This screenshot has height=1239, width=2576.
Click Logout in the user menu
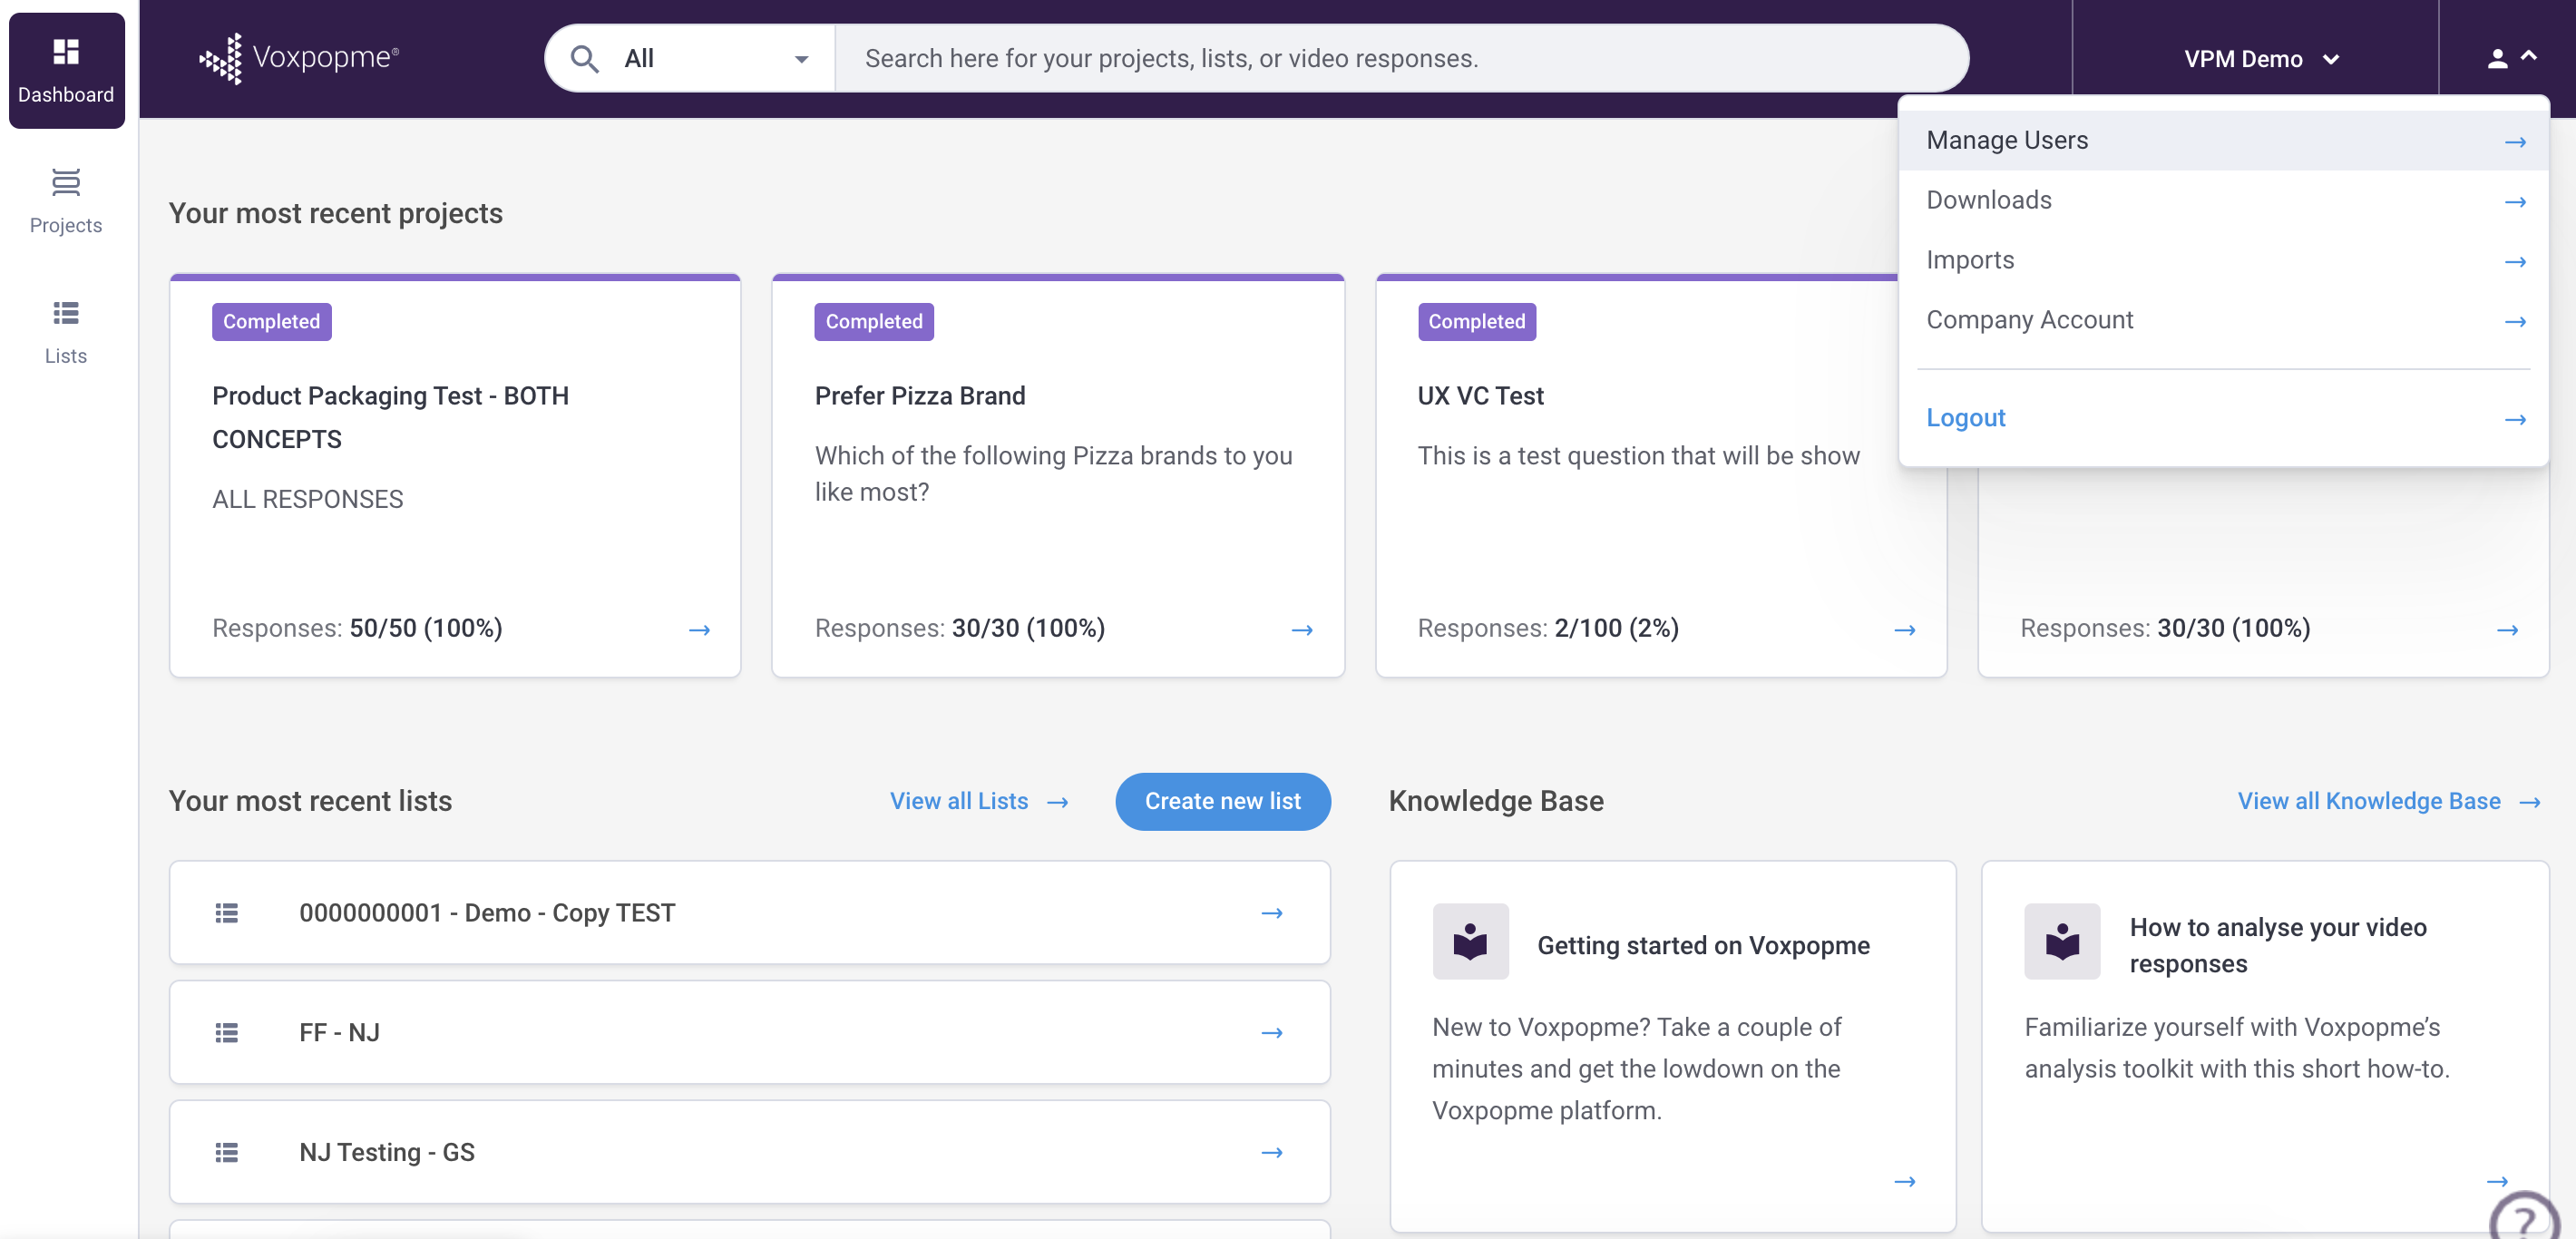point(2223,418)
